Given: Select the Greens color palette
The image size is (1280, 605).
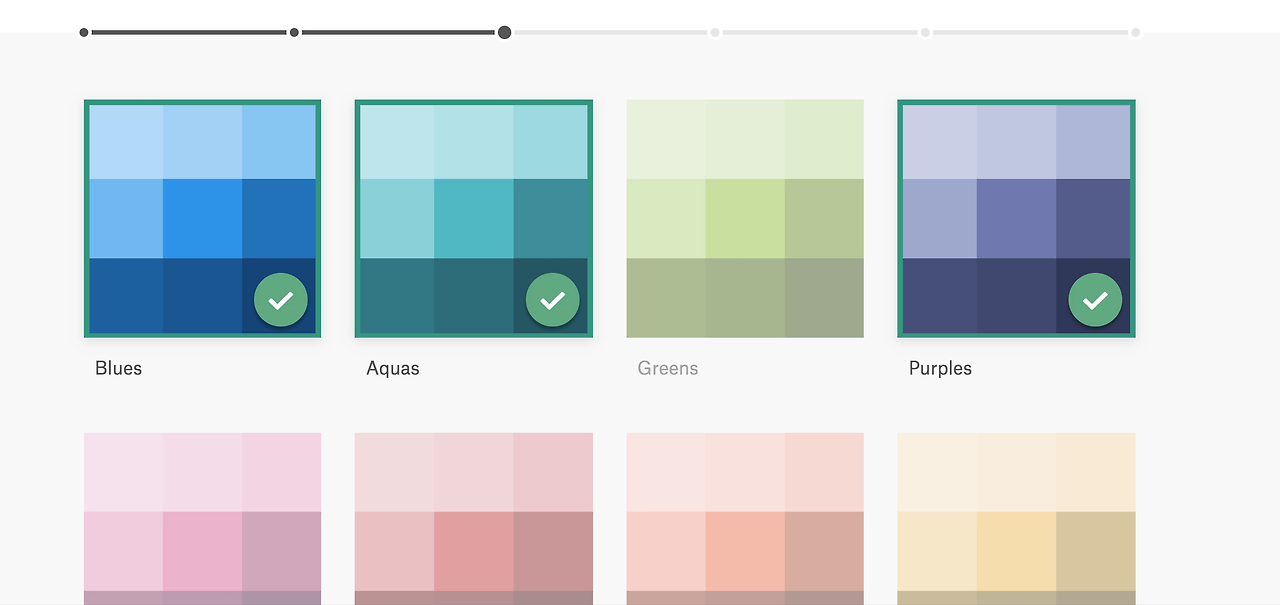Looking at the screenshot, I should tap(745, 218).
